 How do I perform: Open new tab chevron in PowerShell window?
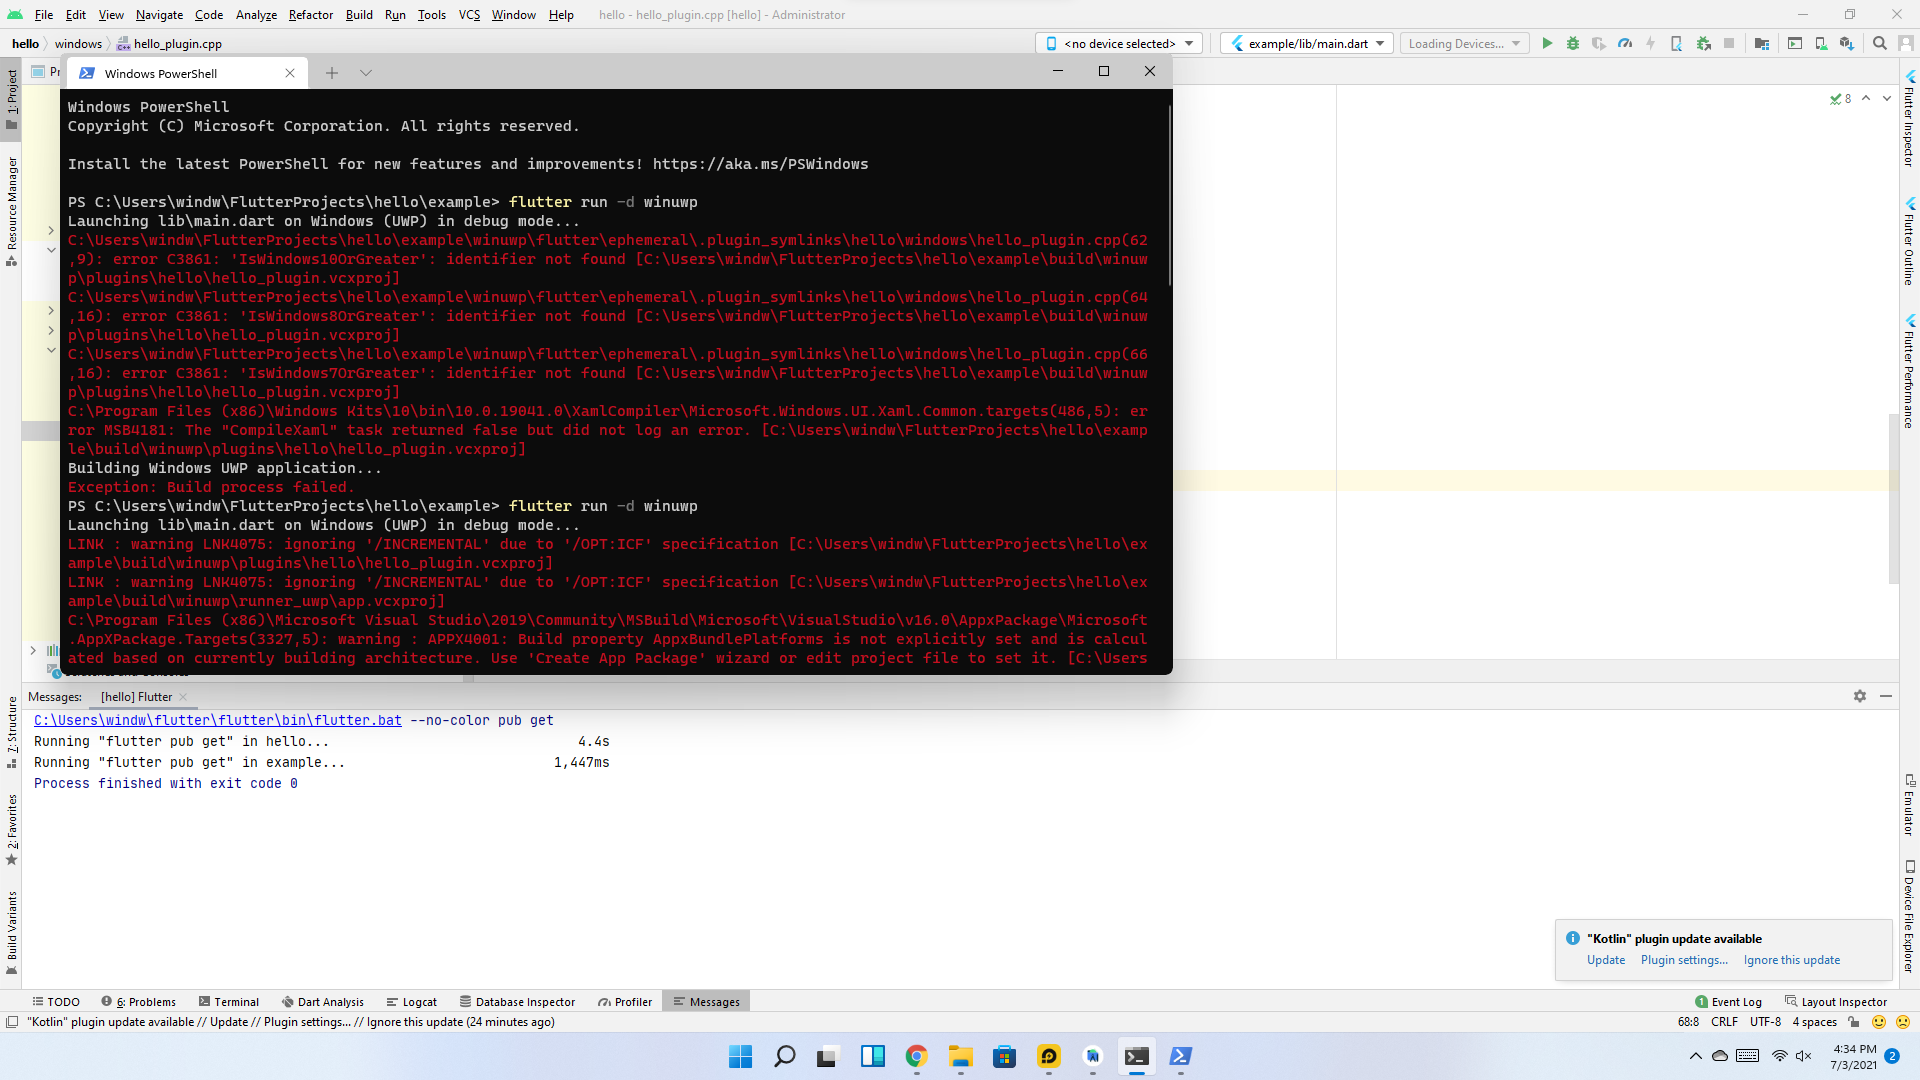coord(366,72)
